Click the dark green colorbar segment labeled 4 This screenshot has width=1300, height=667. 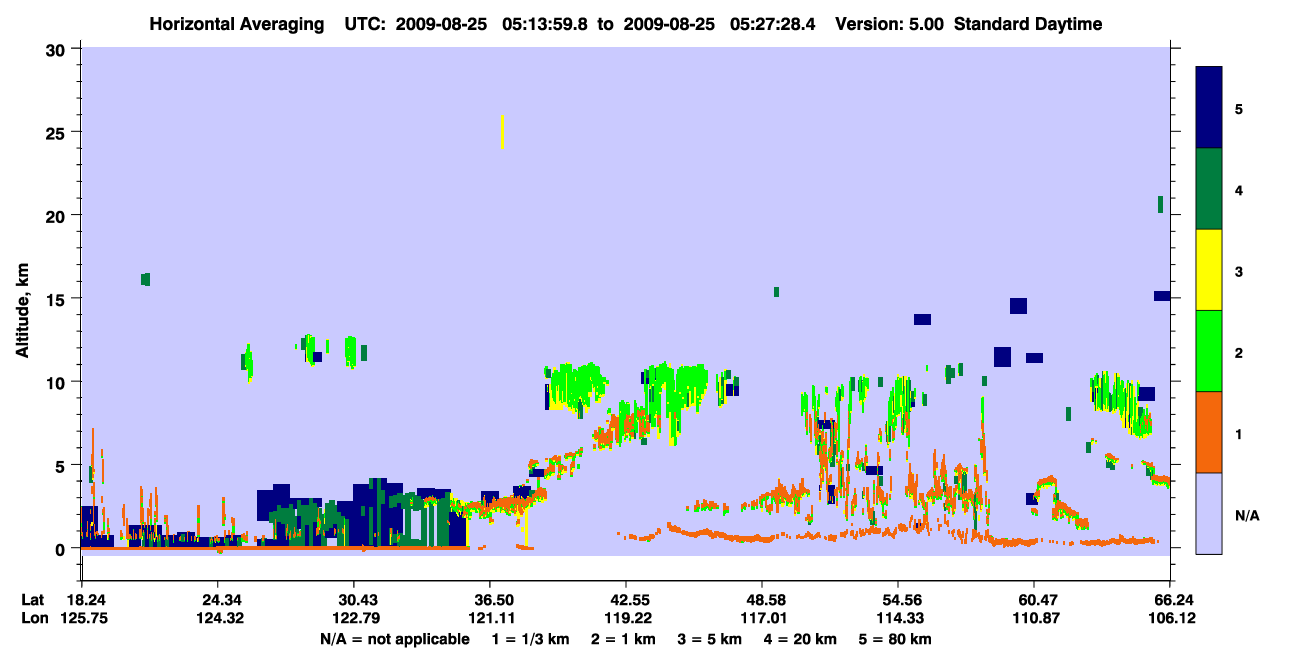pos(1209,189)
